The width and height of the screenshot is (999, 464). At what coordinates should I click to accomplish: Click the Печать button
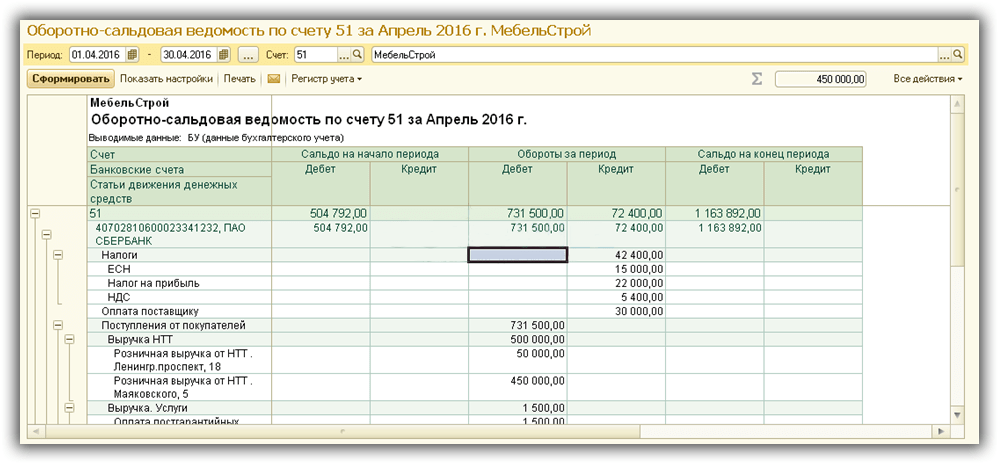click(x=239, y=78)
